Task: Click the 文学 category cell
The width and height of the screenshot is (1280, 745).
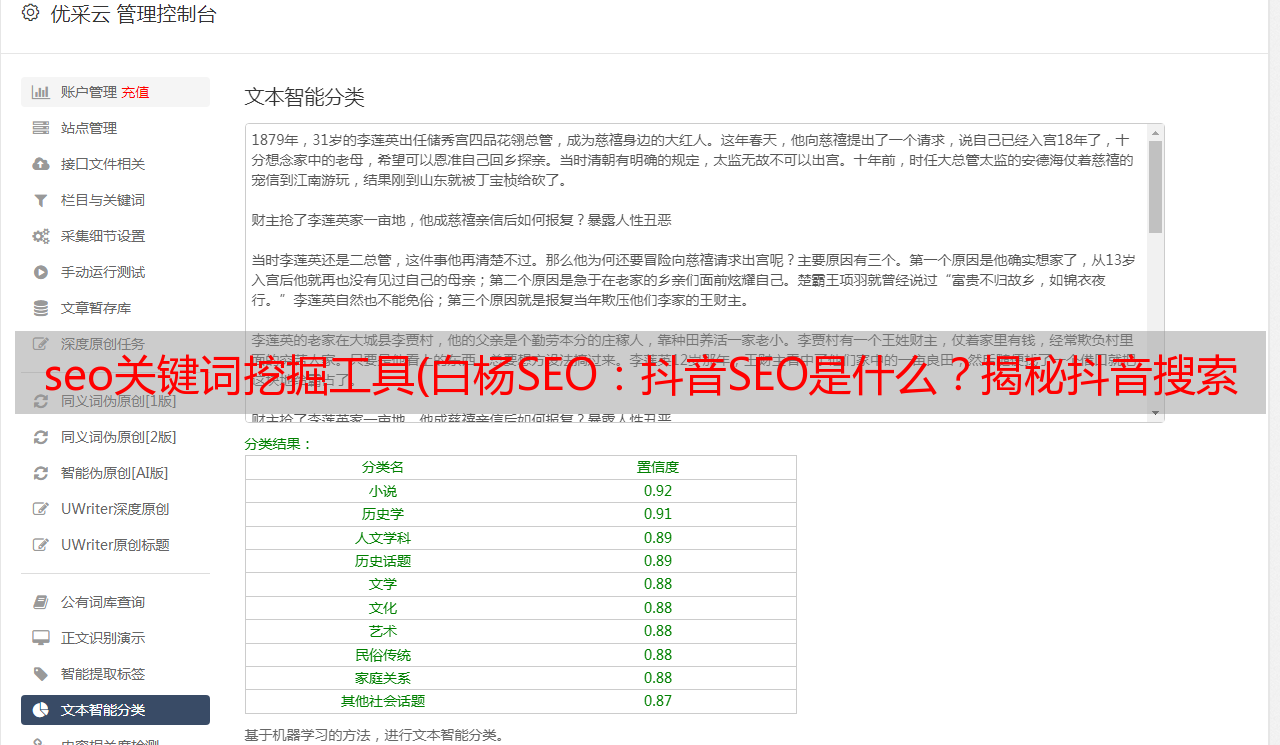Action: [x=383, y=584]
